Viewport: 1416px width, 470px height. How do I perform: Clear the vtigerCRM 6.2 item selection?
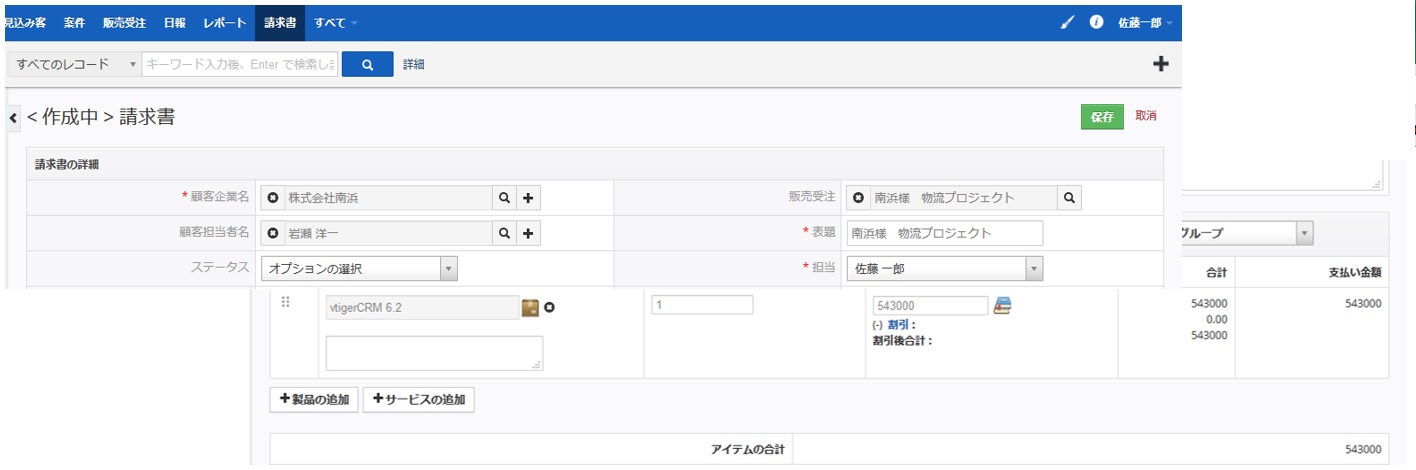point(549,308)
